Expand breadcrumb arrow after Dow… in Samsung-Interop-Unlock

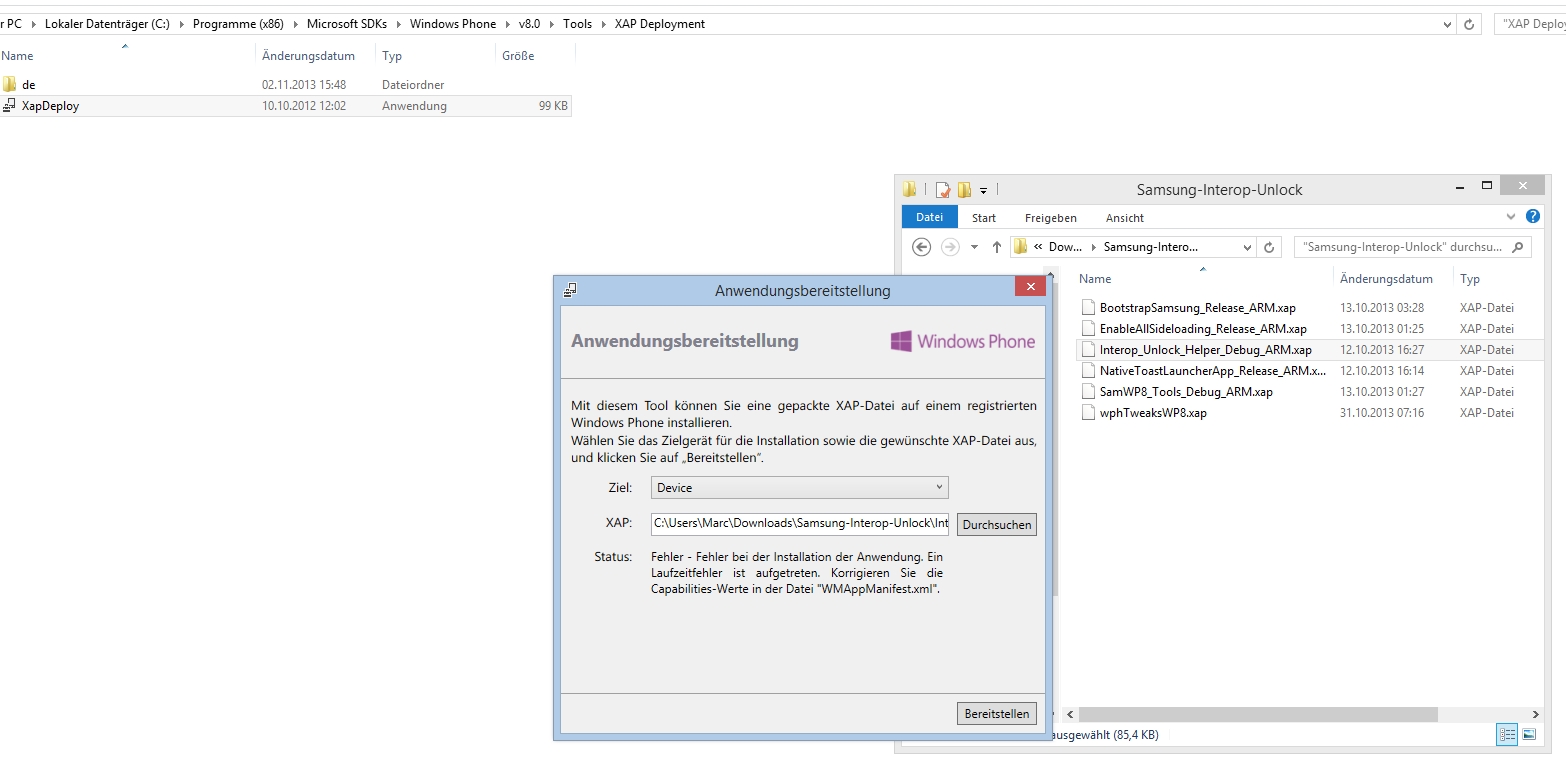(x=1093, y=247)
